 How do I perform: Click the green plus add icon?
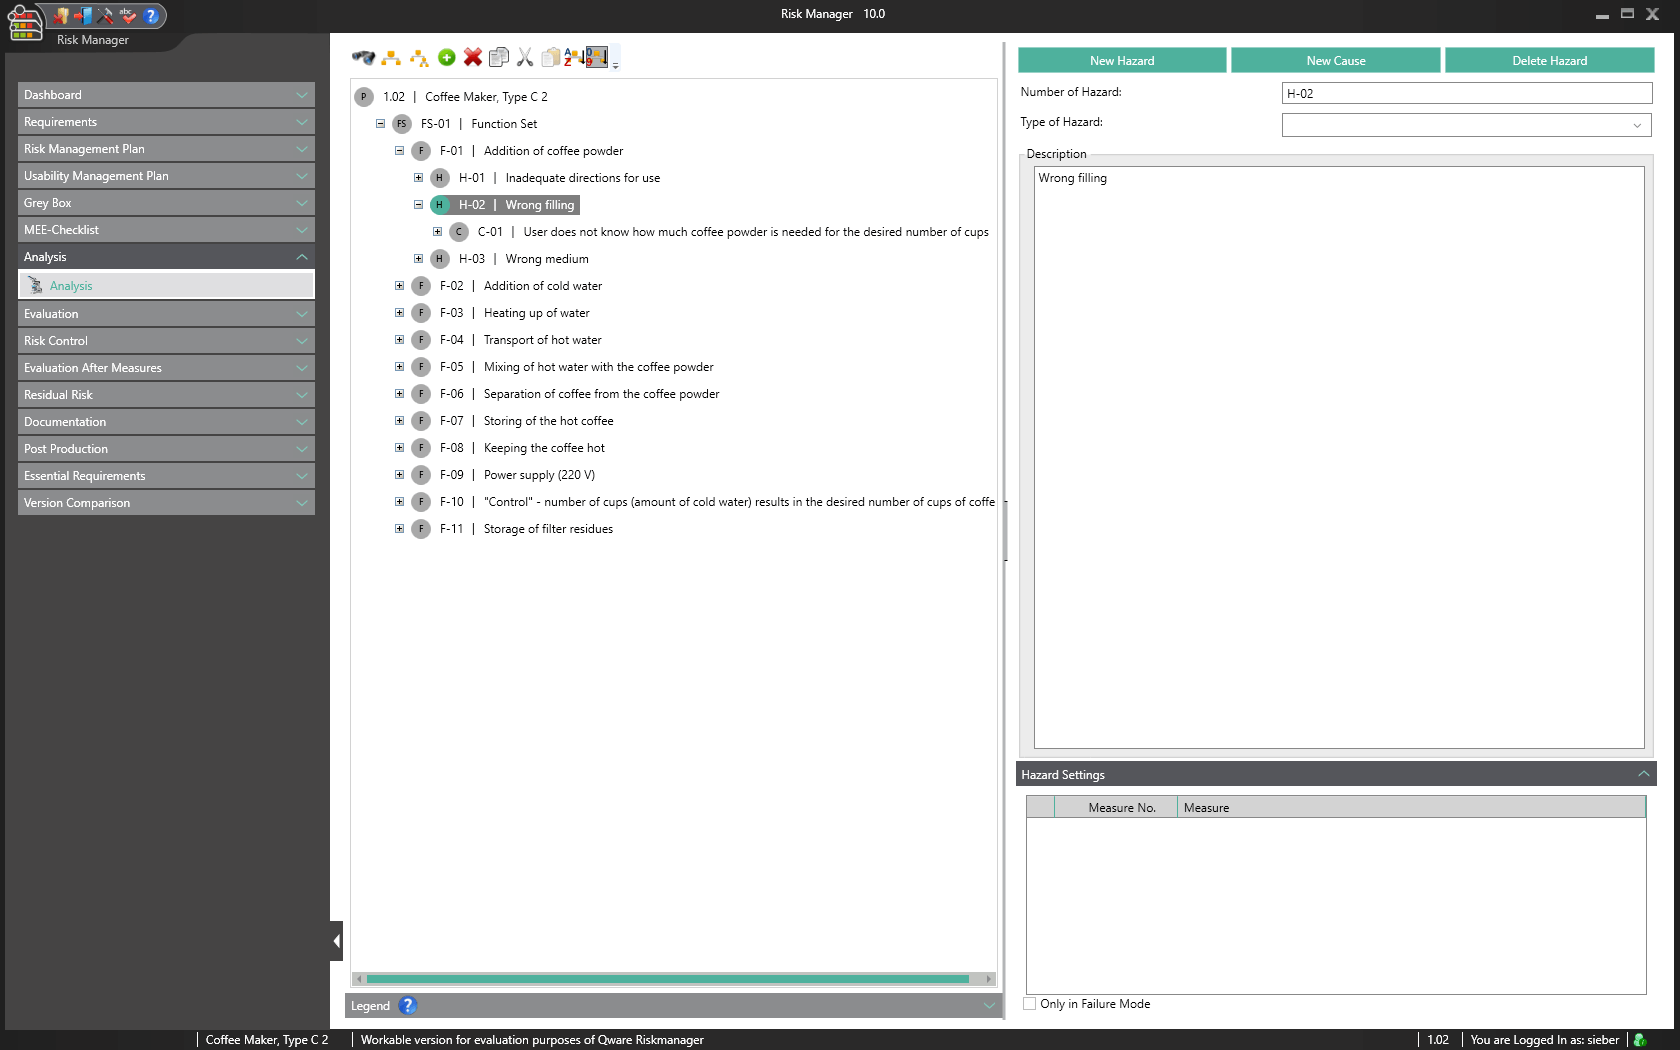coord(447,57)
